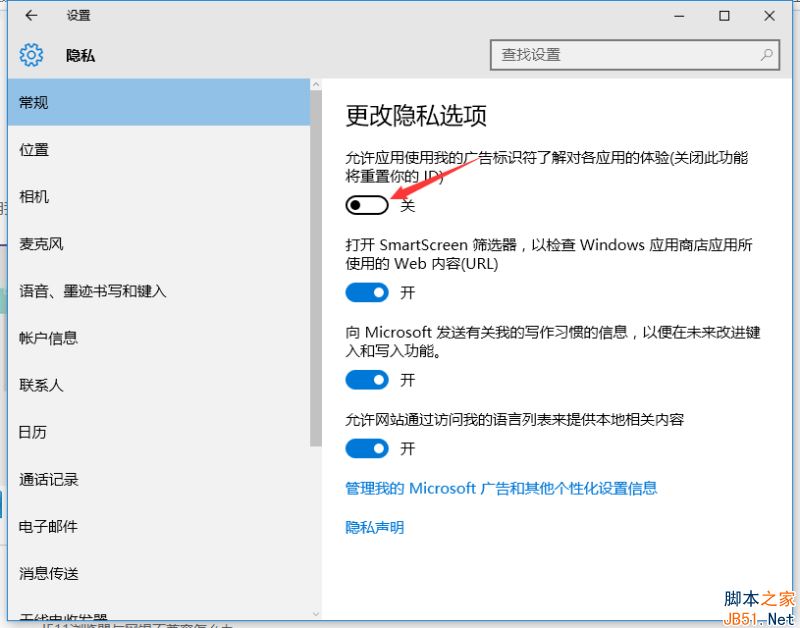Minimize the Settings window
Image resolution: width=800 pixels, height=628 pixels.
(x=679, y=16)
